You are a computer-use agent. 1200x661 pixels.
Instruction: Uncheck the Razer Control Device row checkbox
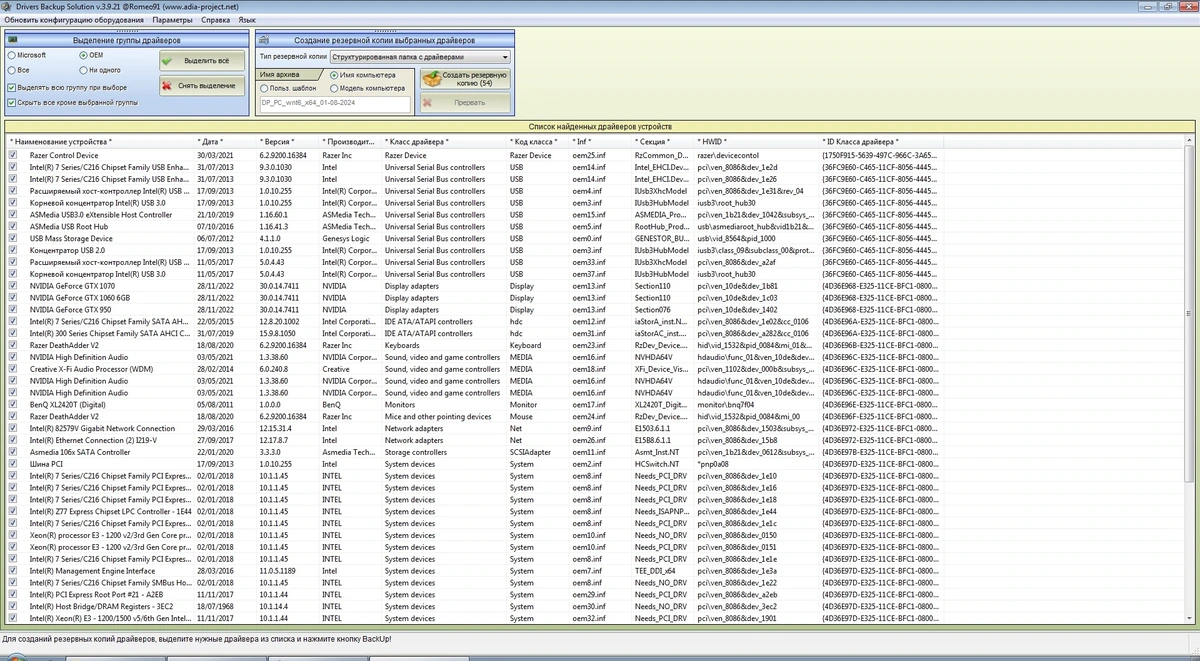click(x=13, y=155)
